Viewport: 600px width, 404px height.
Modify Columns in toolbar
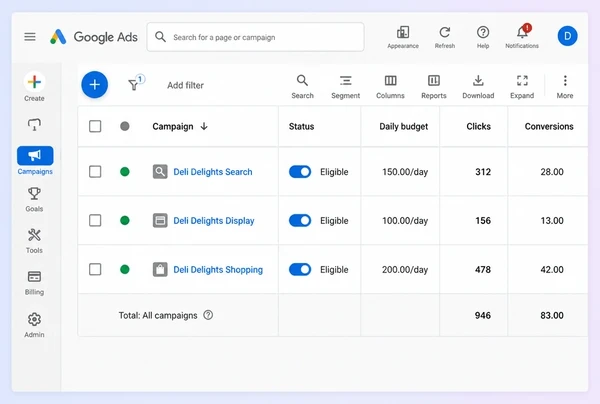[390, 87]
